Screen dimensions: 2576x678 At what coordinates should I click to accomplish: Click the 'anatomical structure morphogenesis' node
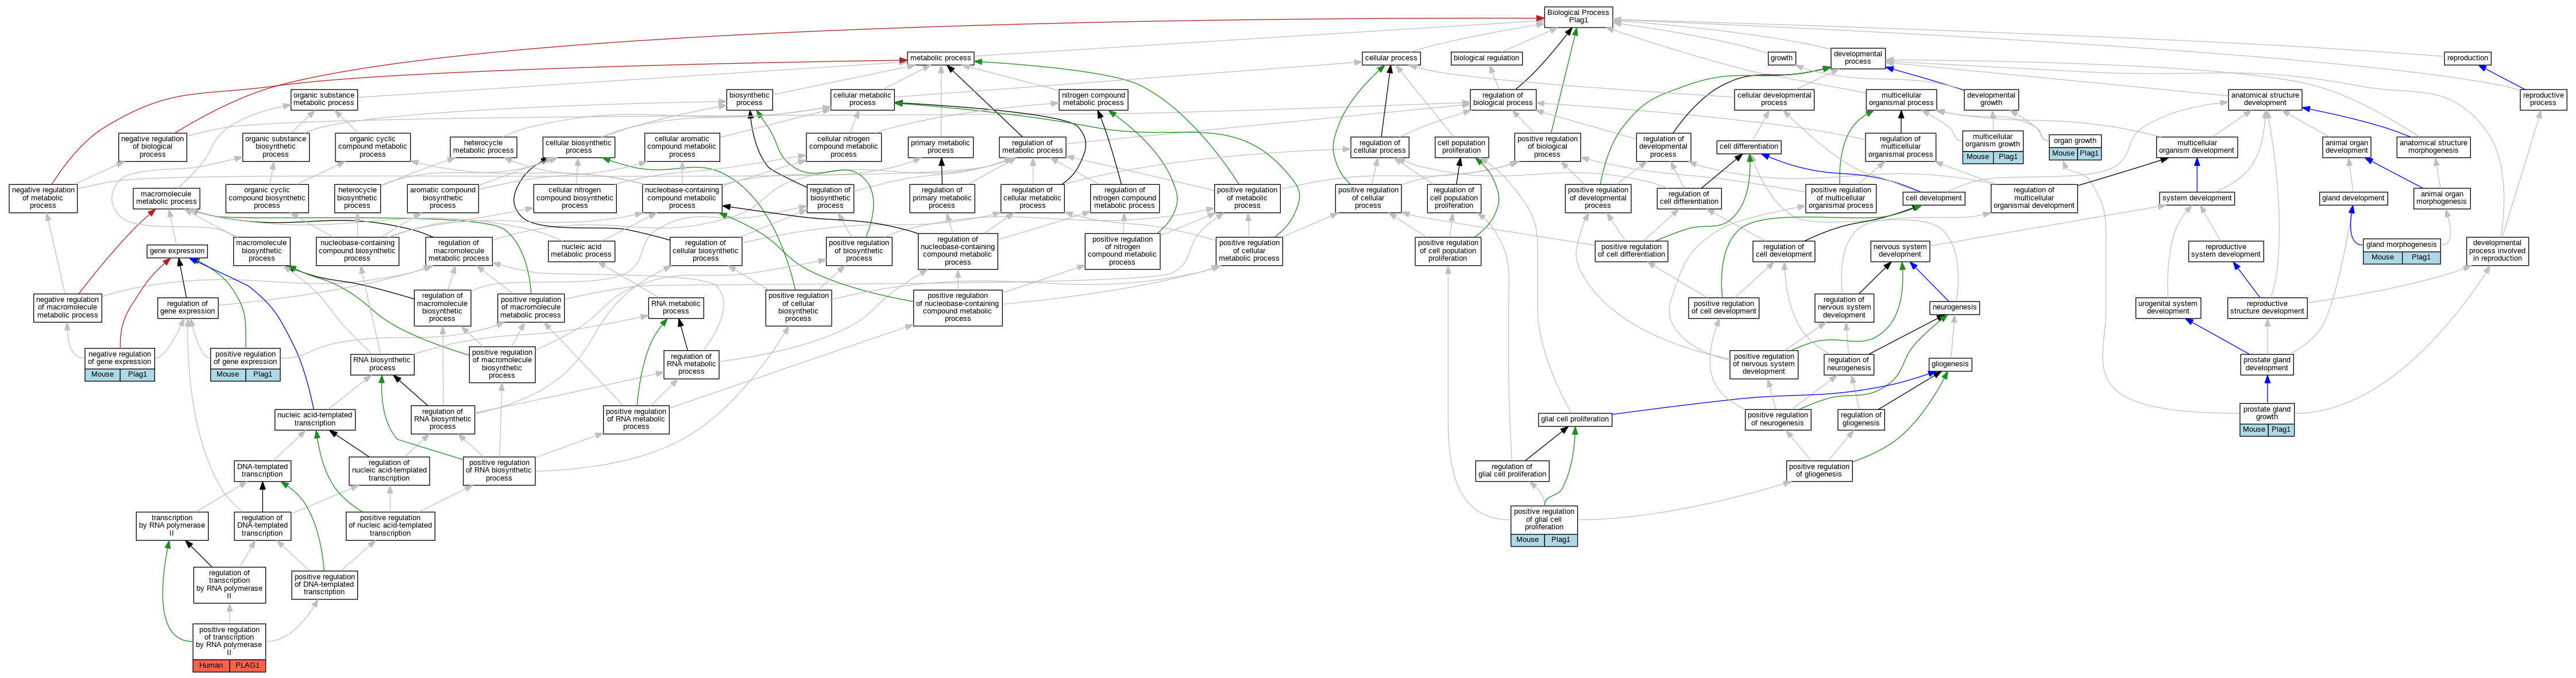click(x=2433, y=147)
